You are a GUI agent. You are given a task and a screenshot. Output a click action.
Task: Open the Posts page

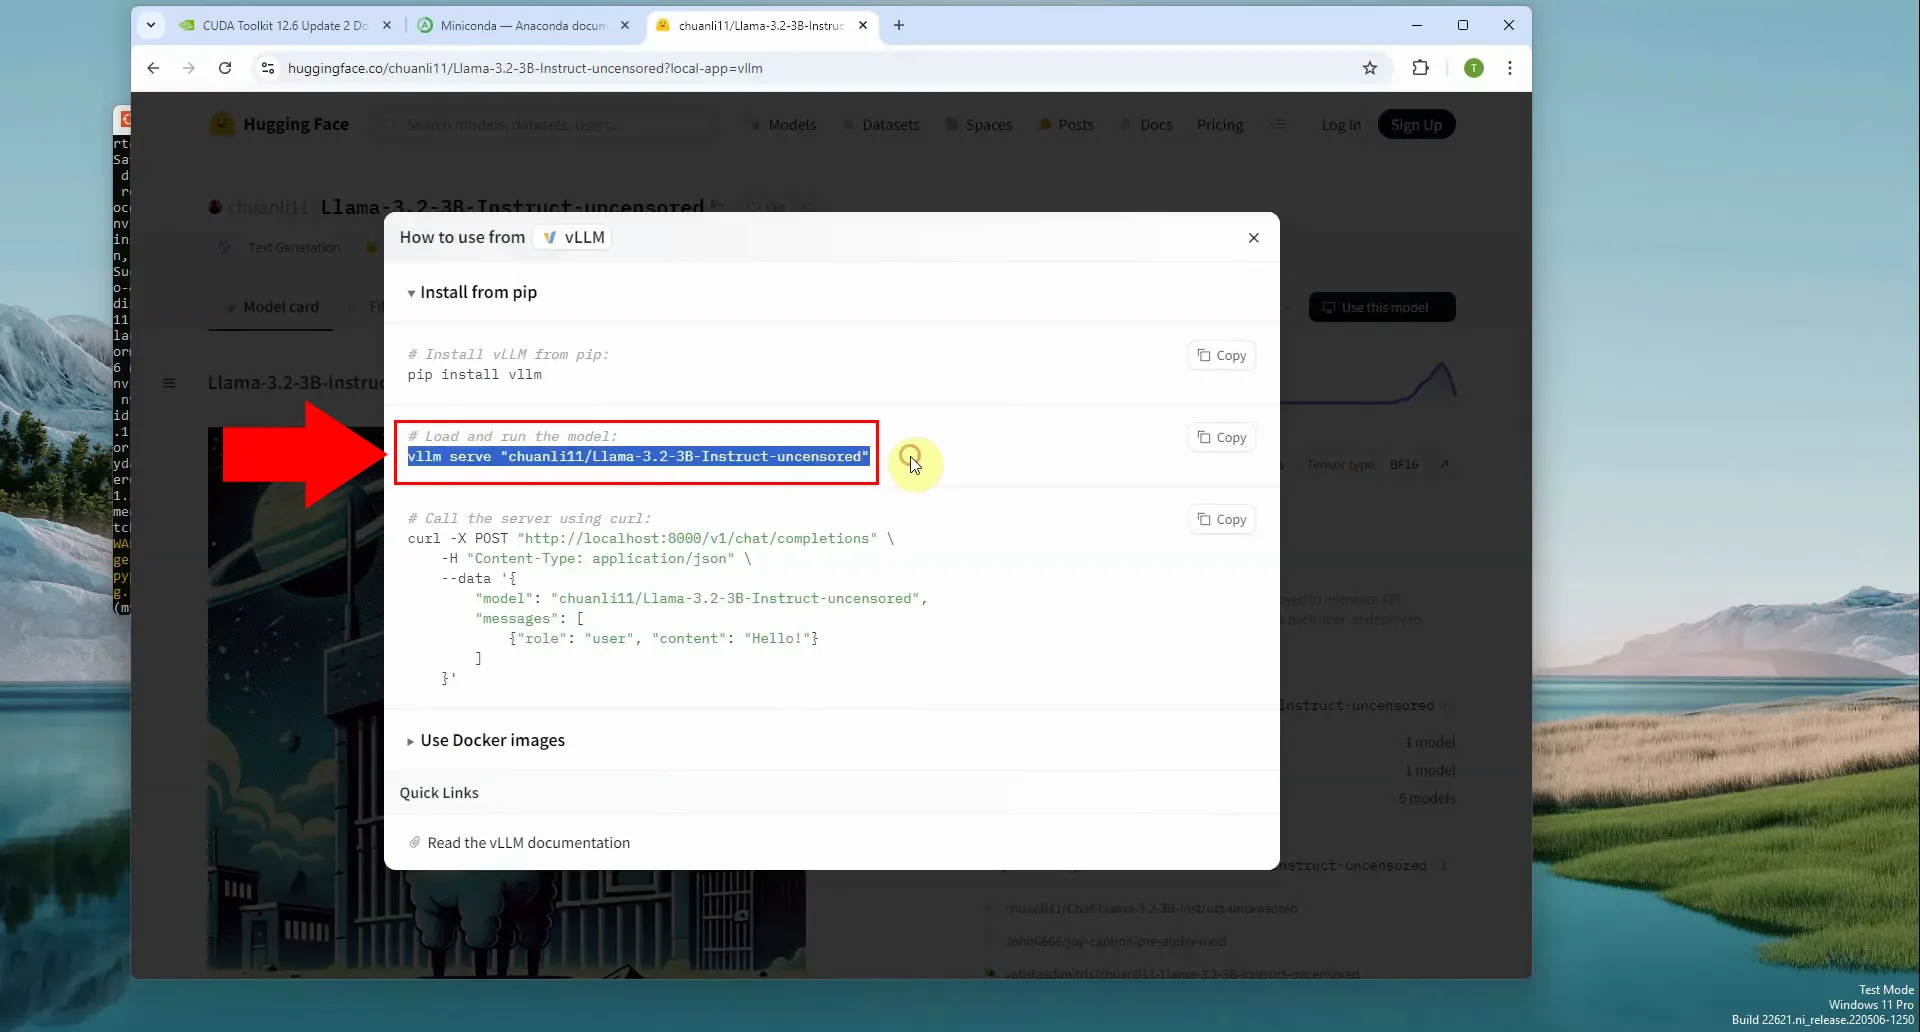click(1066, 125)
